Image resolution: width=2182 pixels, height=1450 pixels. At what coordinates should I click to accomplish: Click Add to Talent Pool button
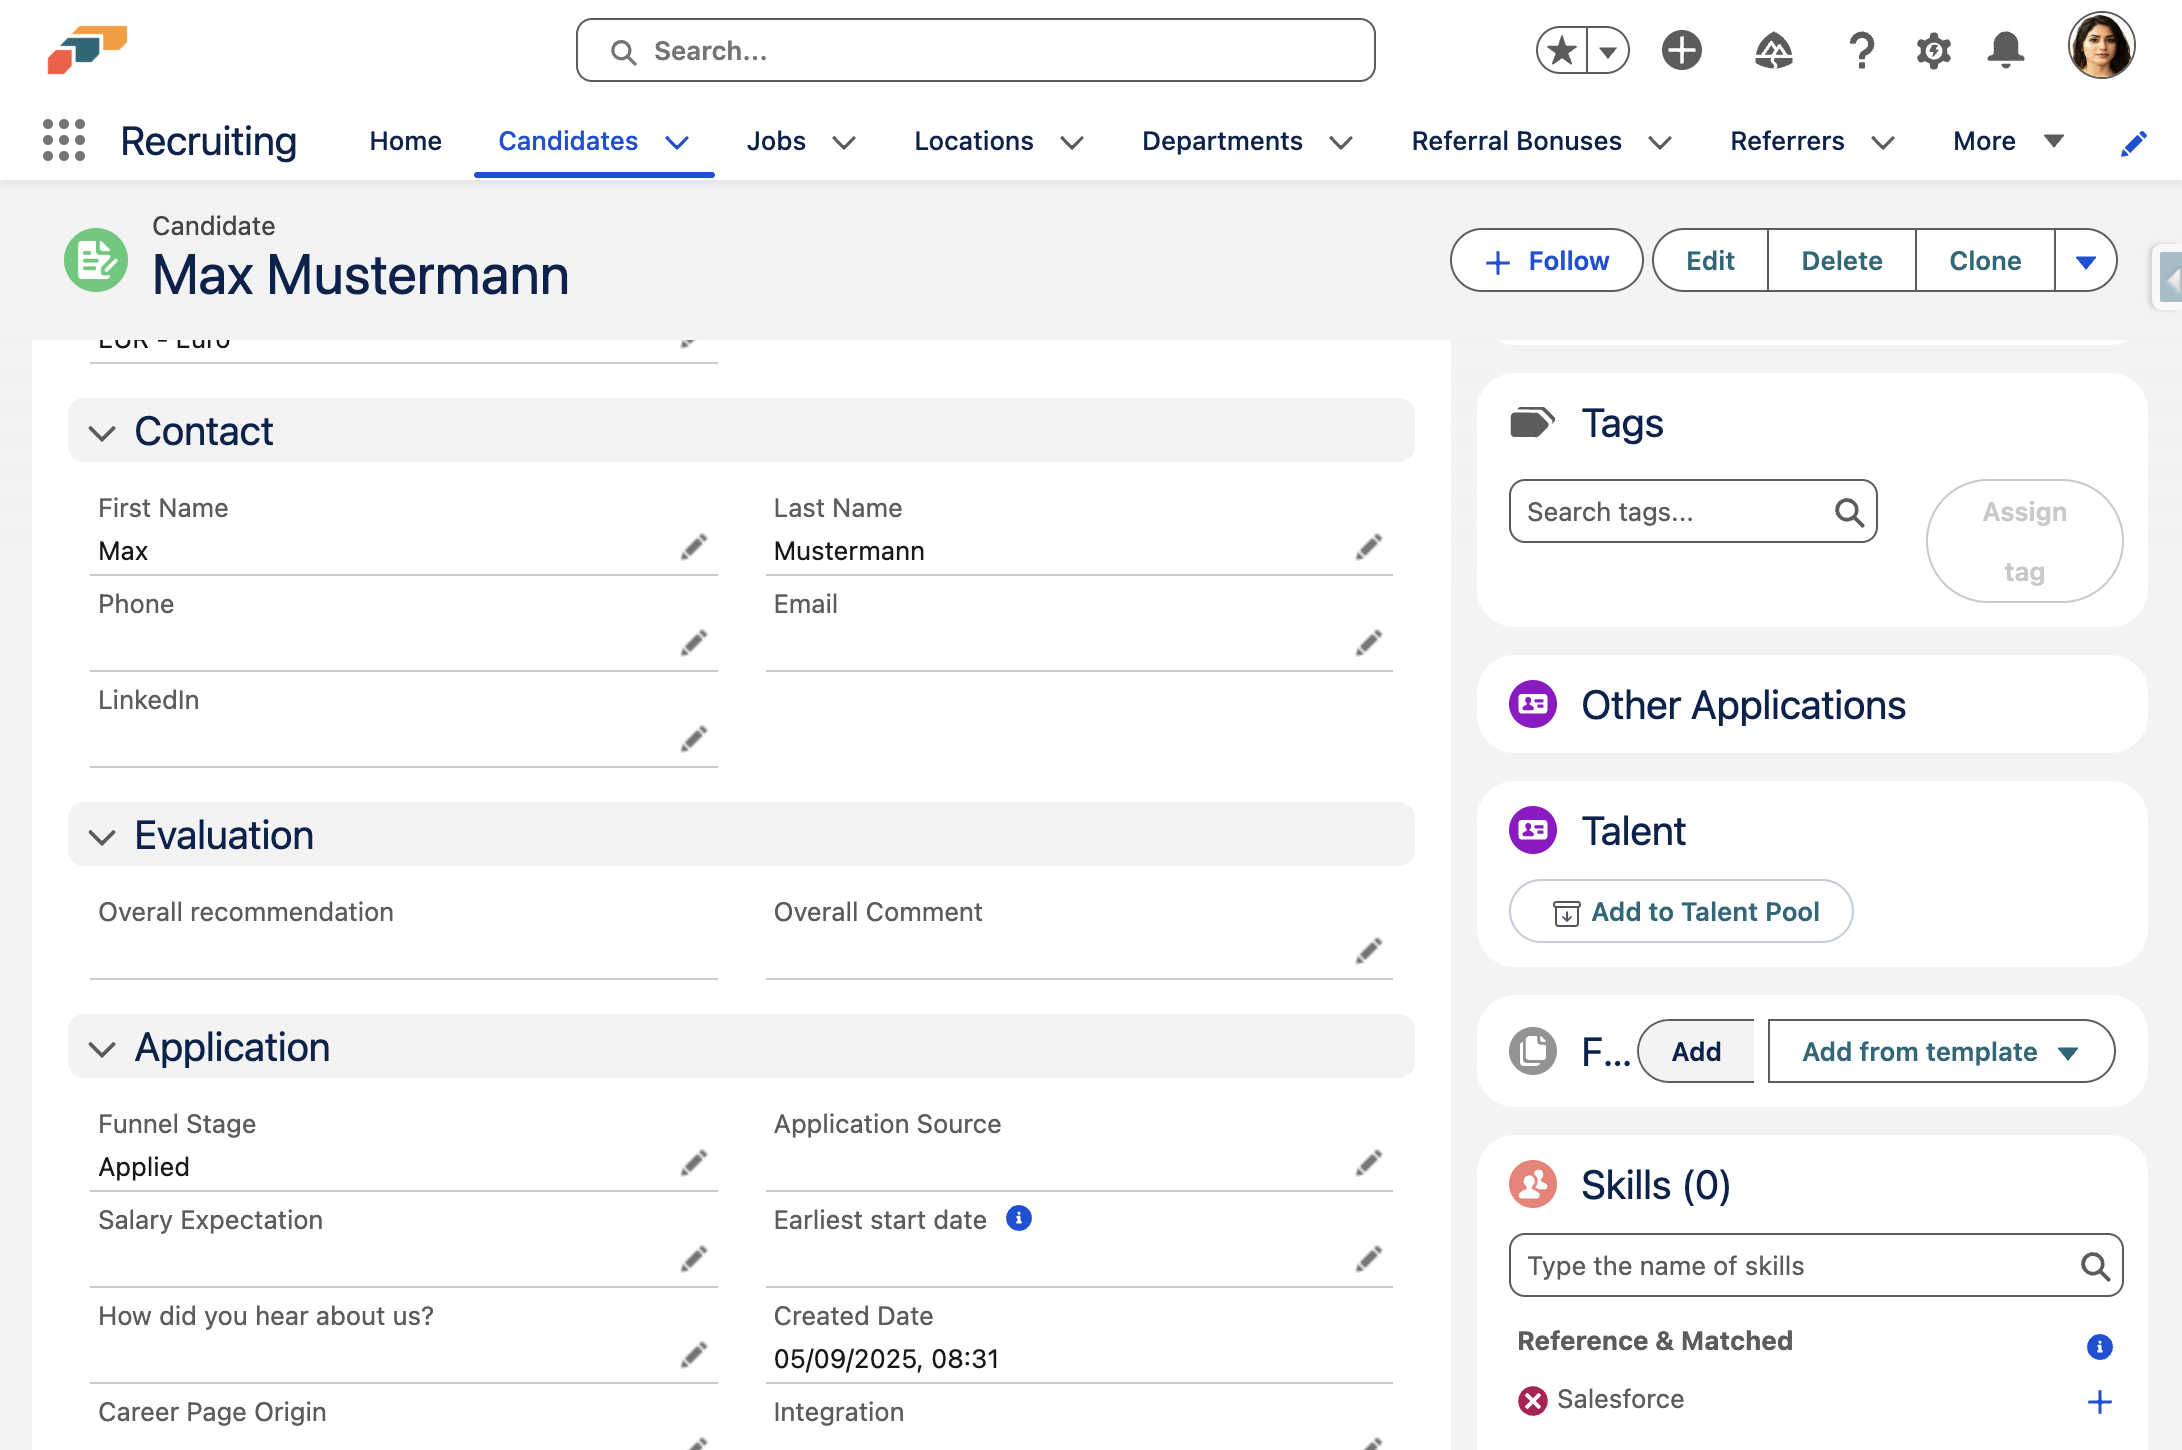click(x=1681, y=912)
